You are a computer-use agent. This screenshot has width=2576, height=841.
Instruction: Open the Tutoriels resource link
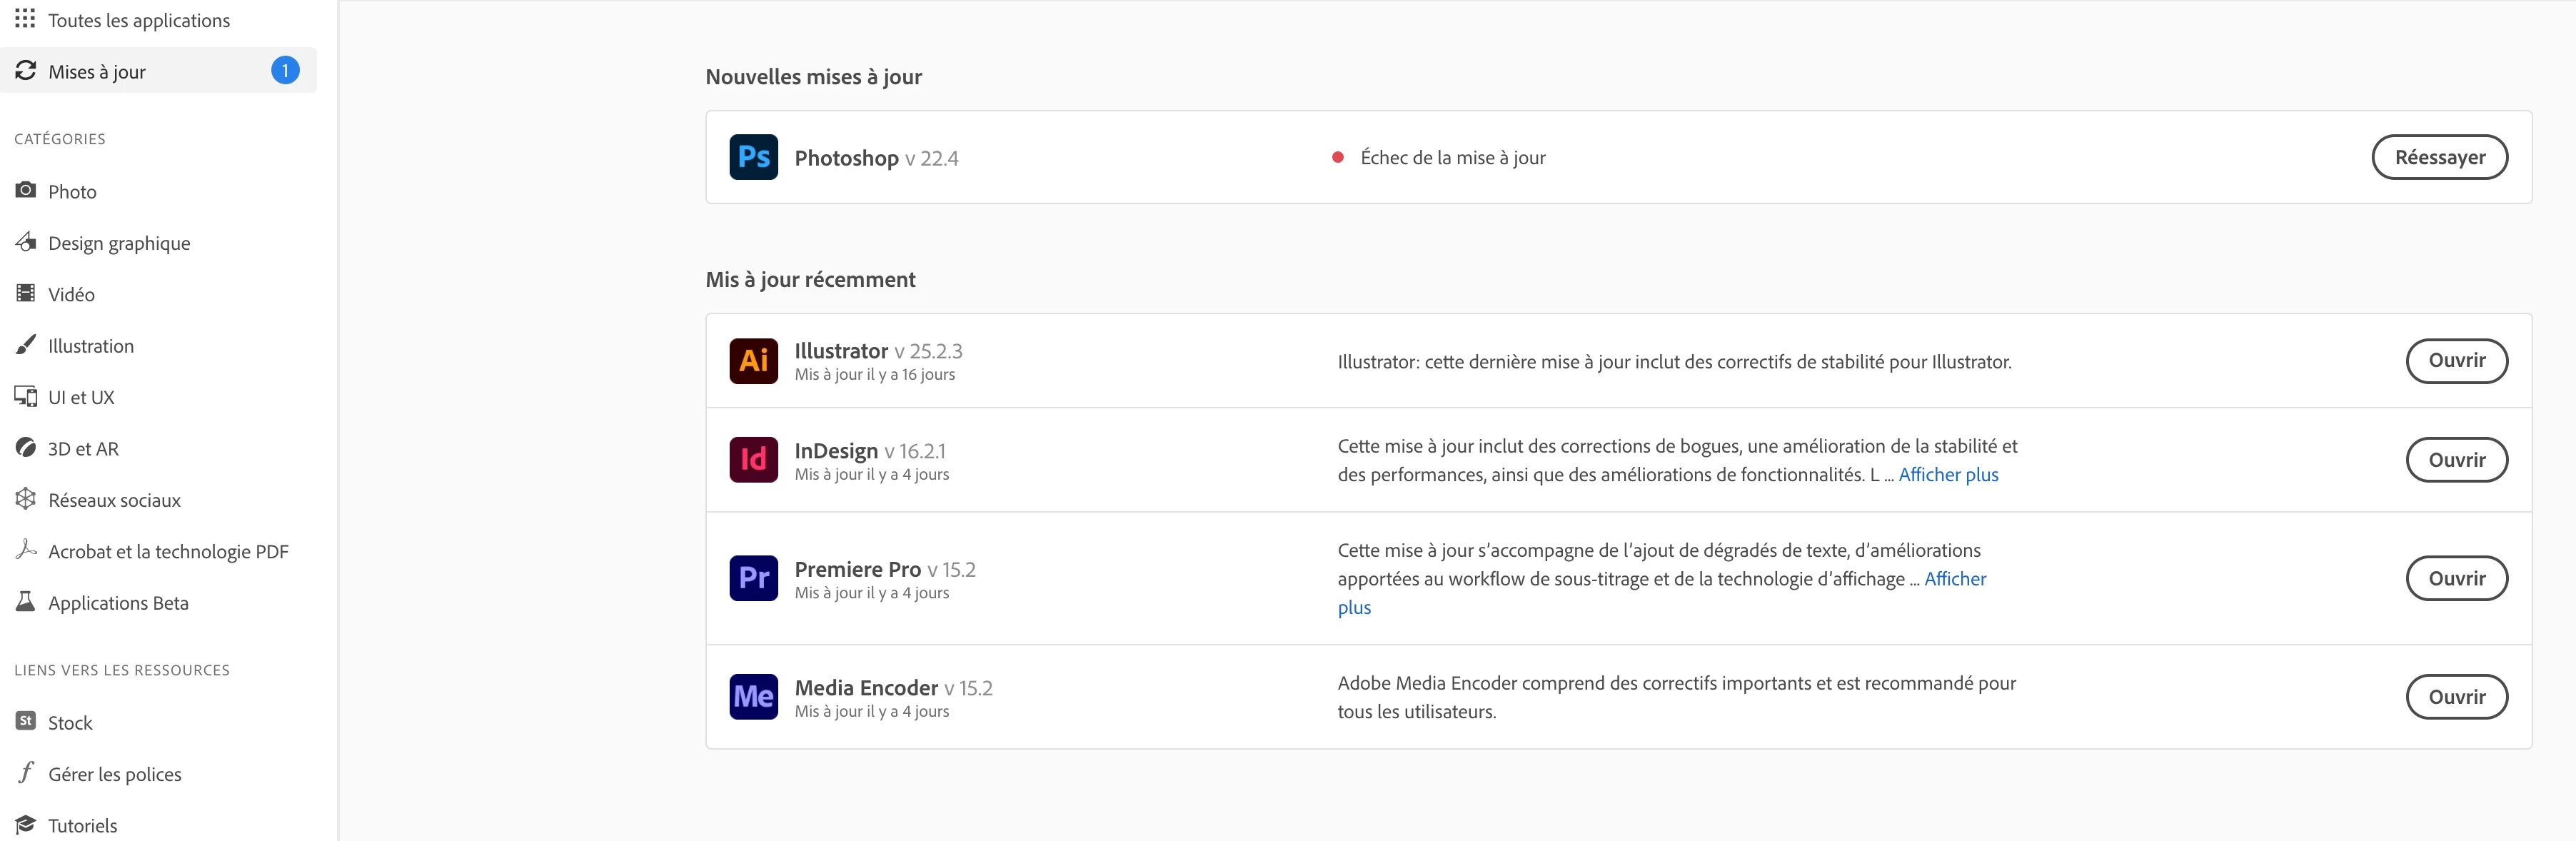point(82,825)
